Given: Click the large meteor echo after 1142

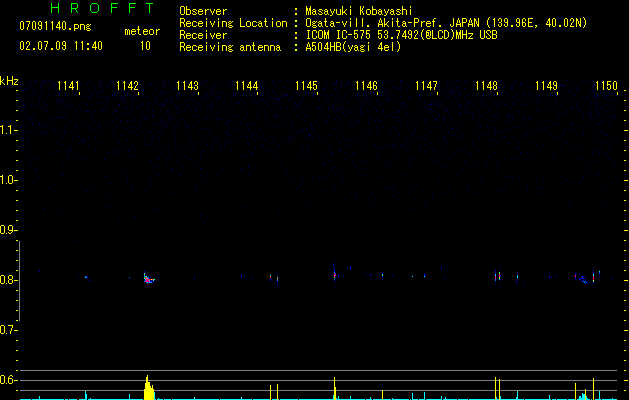Looking at the screenshot, I should click(149, 278).
